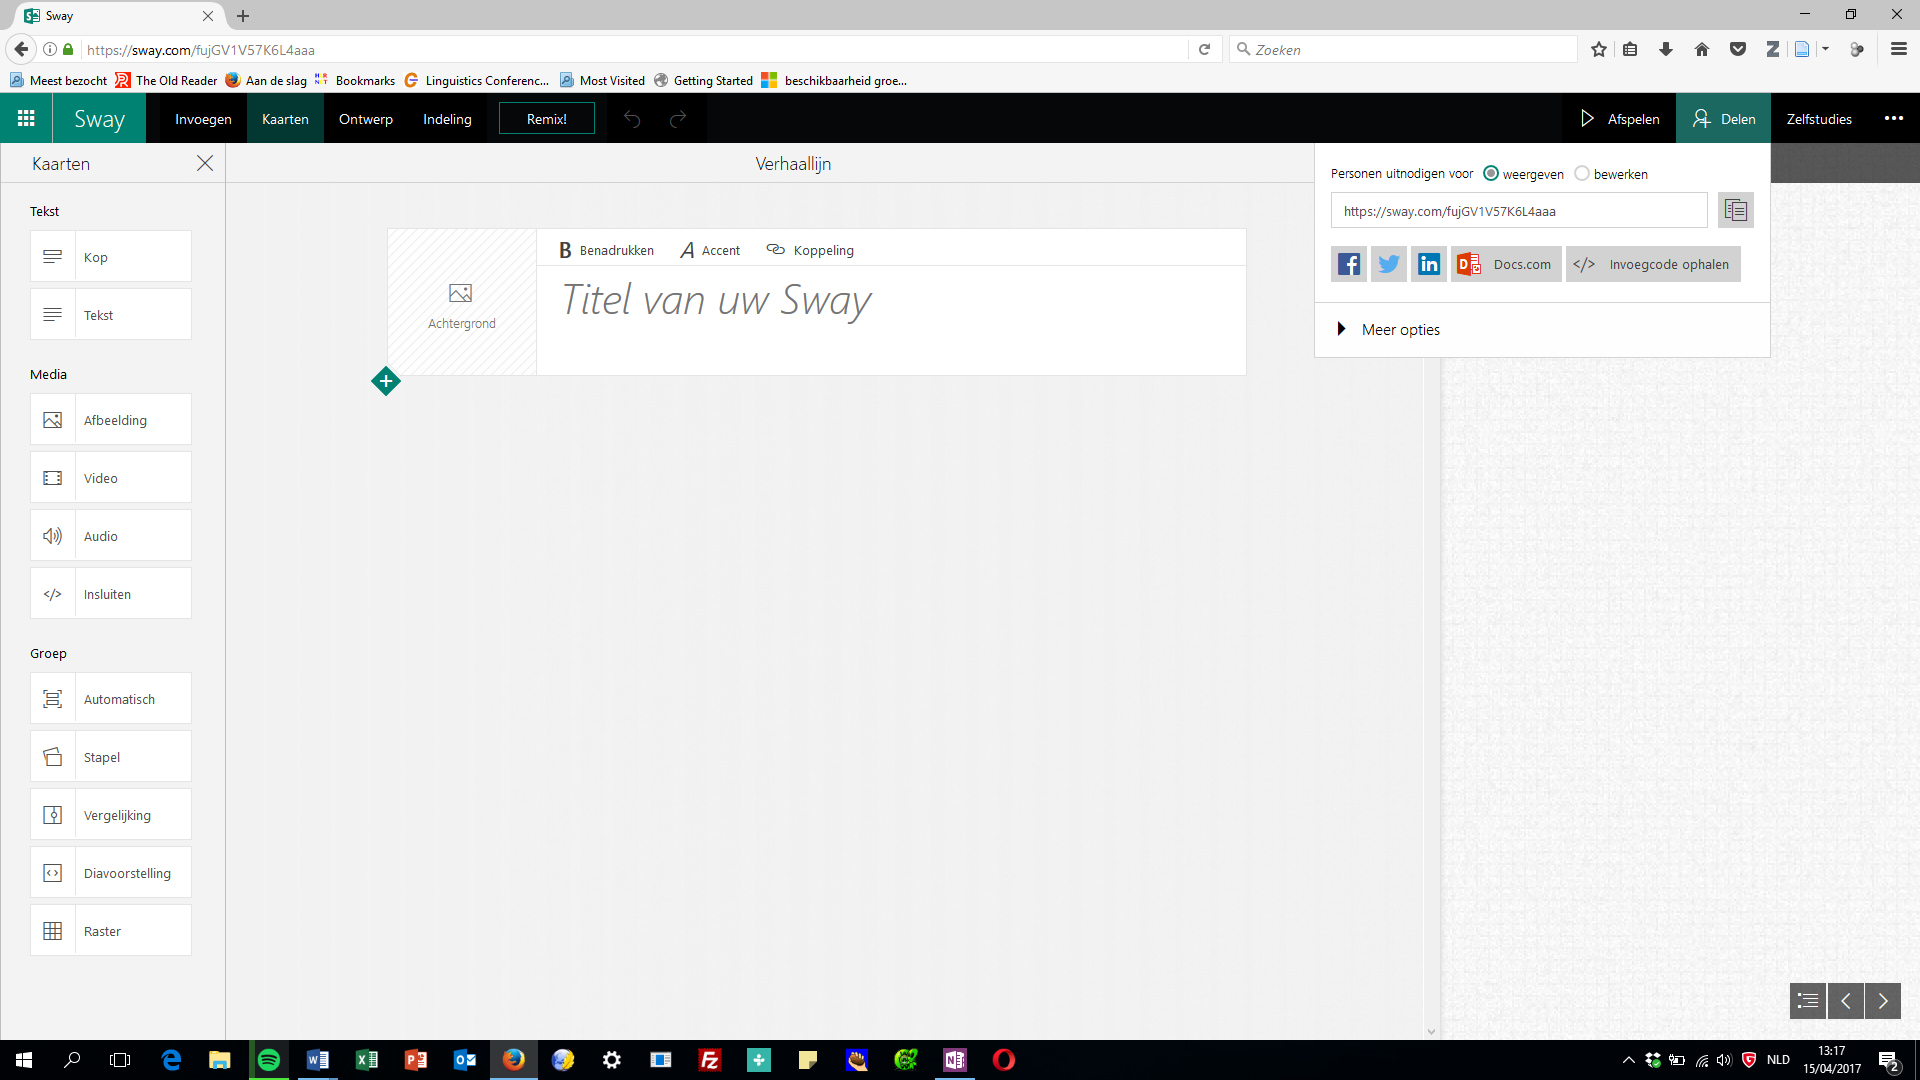Click the Twitter share icon

[x=1388, y=264]
